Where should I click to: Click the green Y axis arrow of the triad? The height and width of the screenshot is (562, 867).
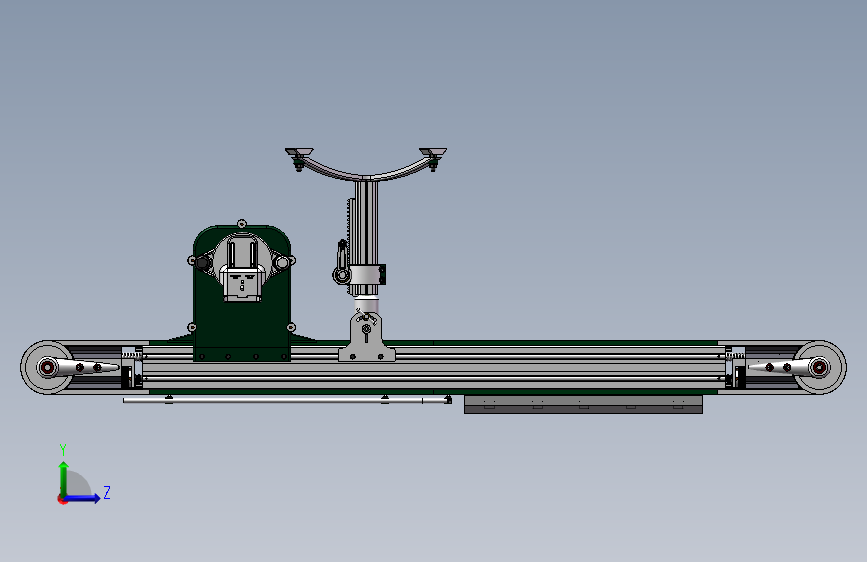(64, 479)
